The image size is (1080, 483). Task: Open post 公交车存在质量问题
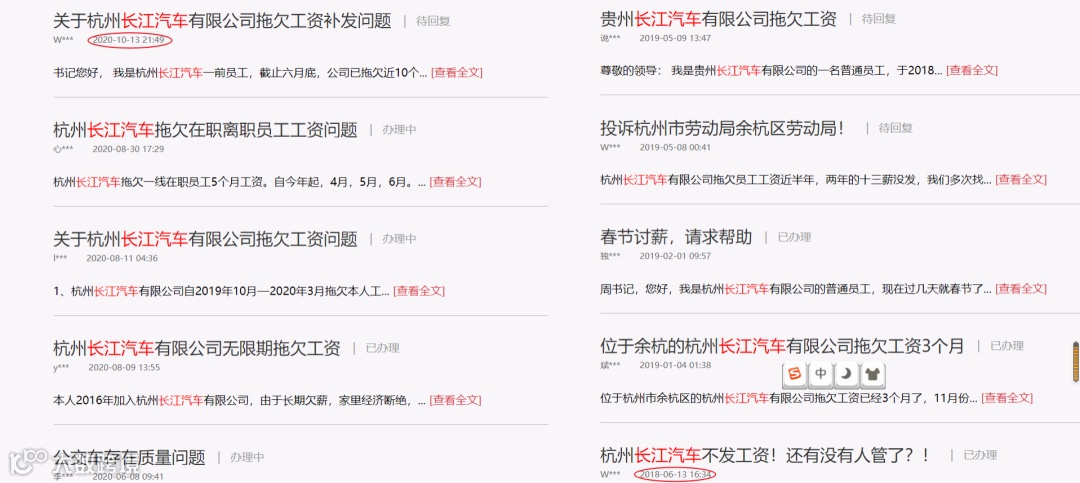pos(129,457)
